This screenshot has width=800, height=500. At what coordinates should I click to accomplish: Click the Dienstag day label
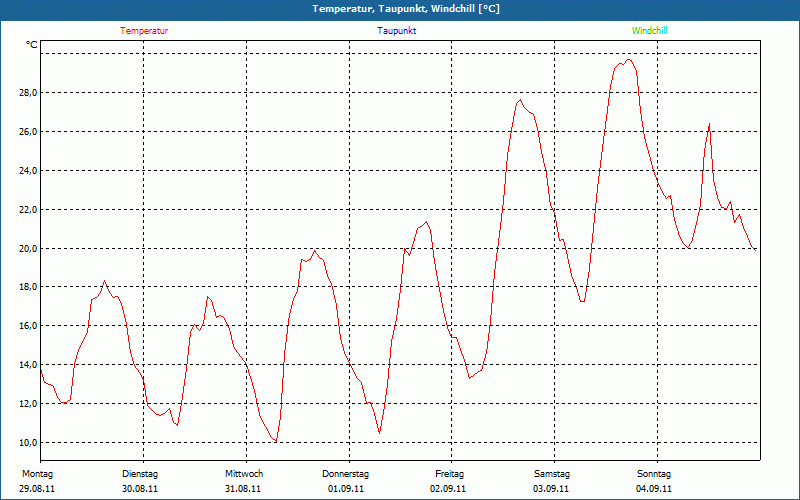[x=140, y=474]
